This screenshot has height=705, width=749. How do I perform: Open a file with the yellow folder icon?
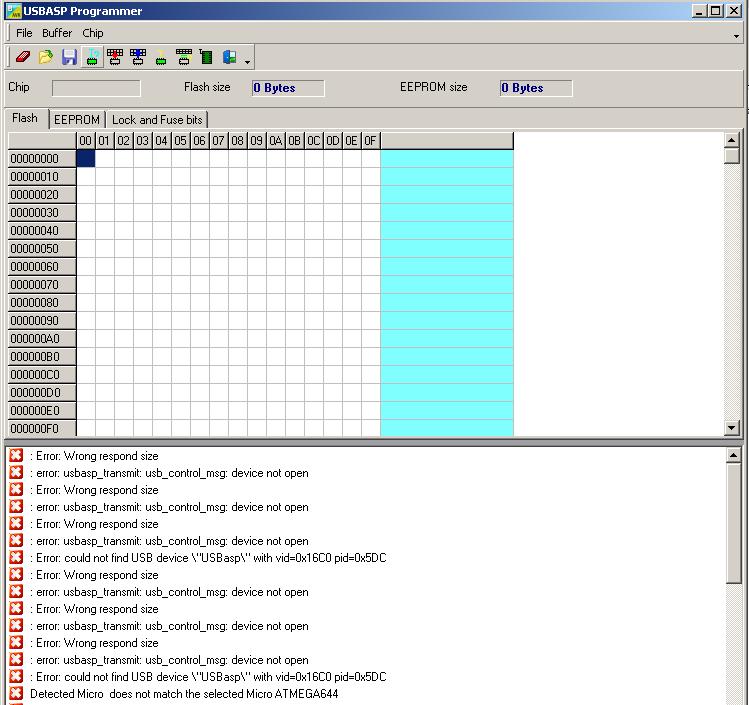(x=46, y=57)
